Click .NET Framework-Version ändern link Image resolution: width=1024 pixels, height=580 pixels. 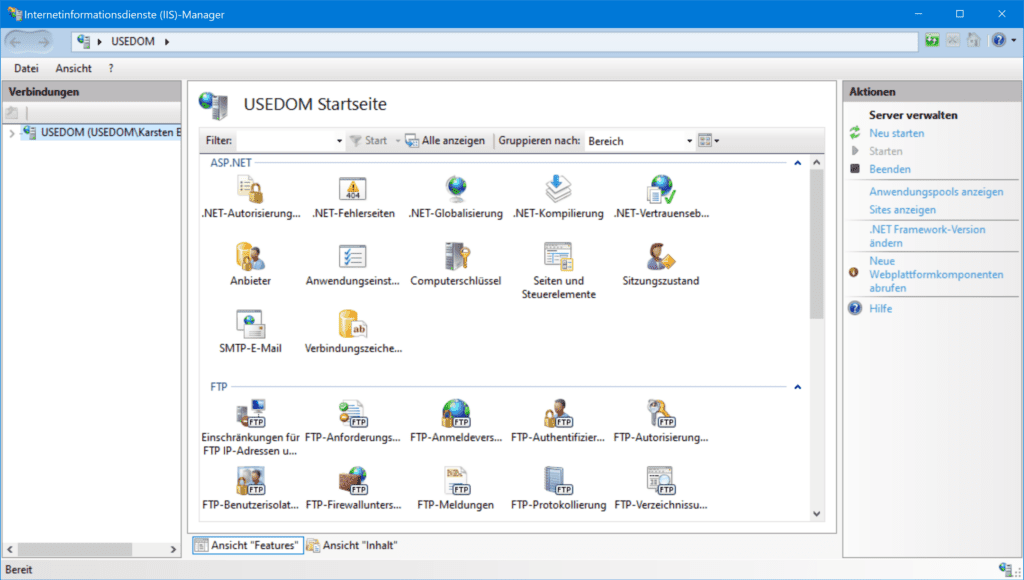tap(927, 236)
